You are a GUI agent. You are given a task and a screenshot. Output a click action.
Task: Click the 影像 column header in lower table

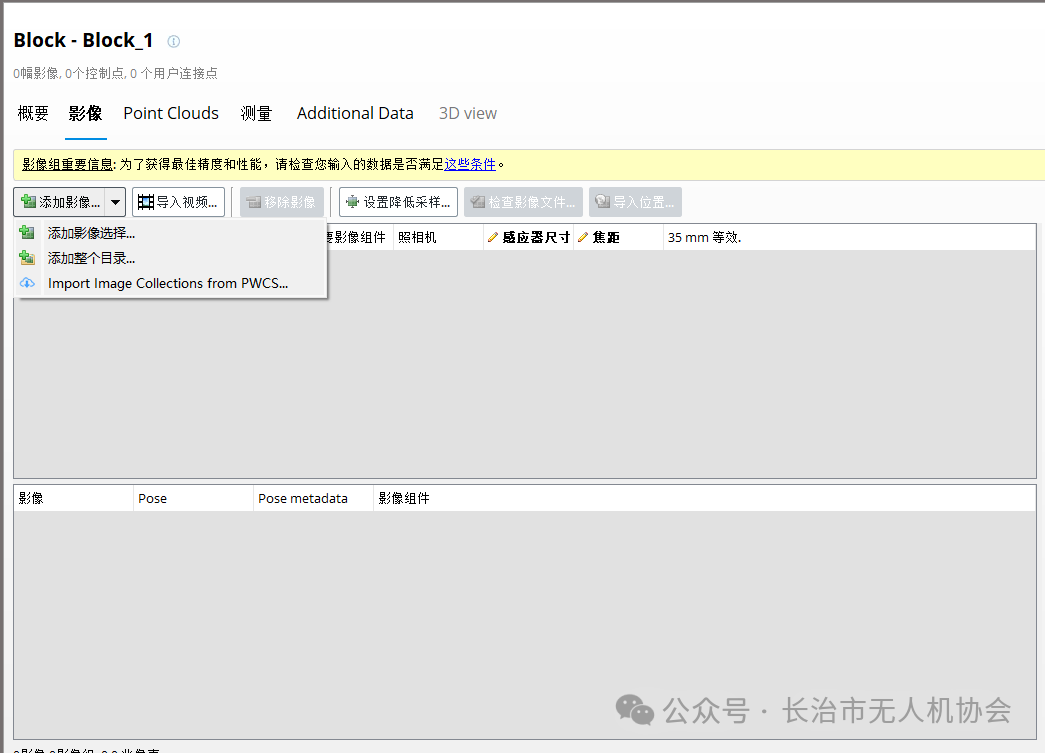coord(73,498)
